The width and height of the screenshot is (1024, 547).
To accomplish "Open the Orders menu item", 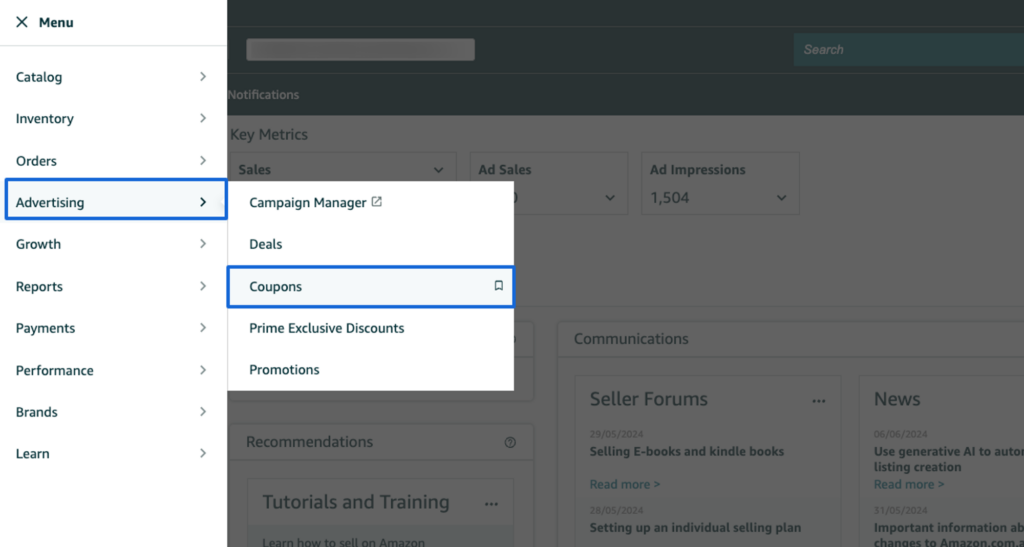I will pos(114,161).
